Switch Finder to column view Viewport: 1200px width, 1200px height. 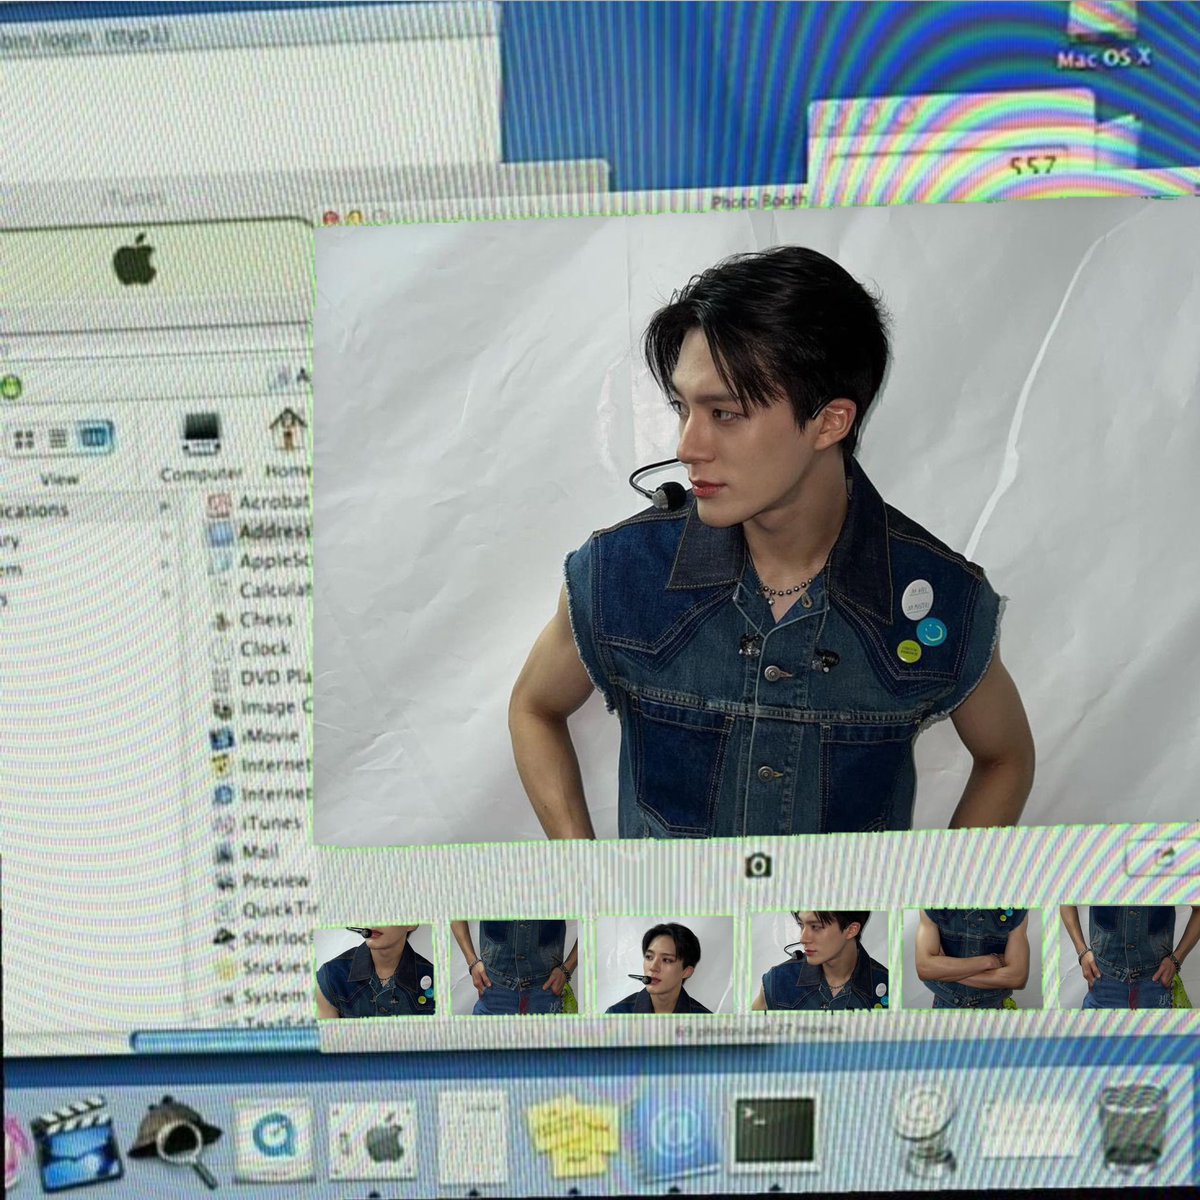click(93, 438)
